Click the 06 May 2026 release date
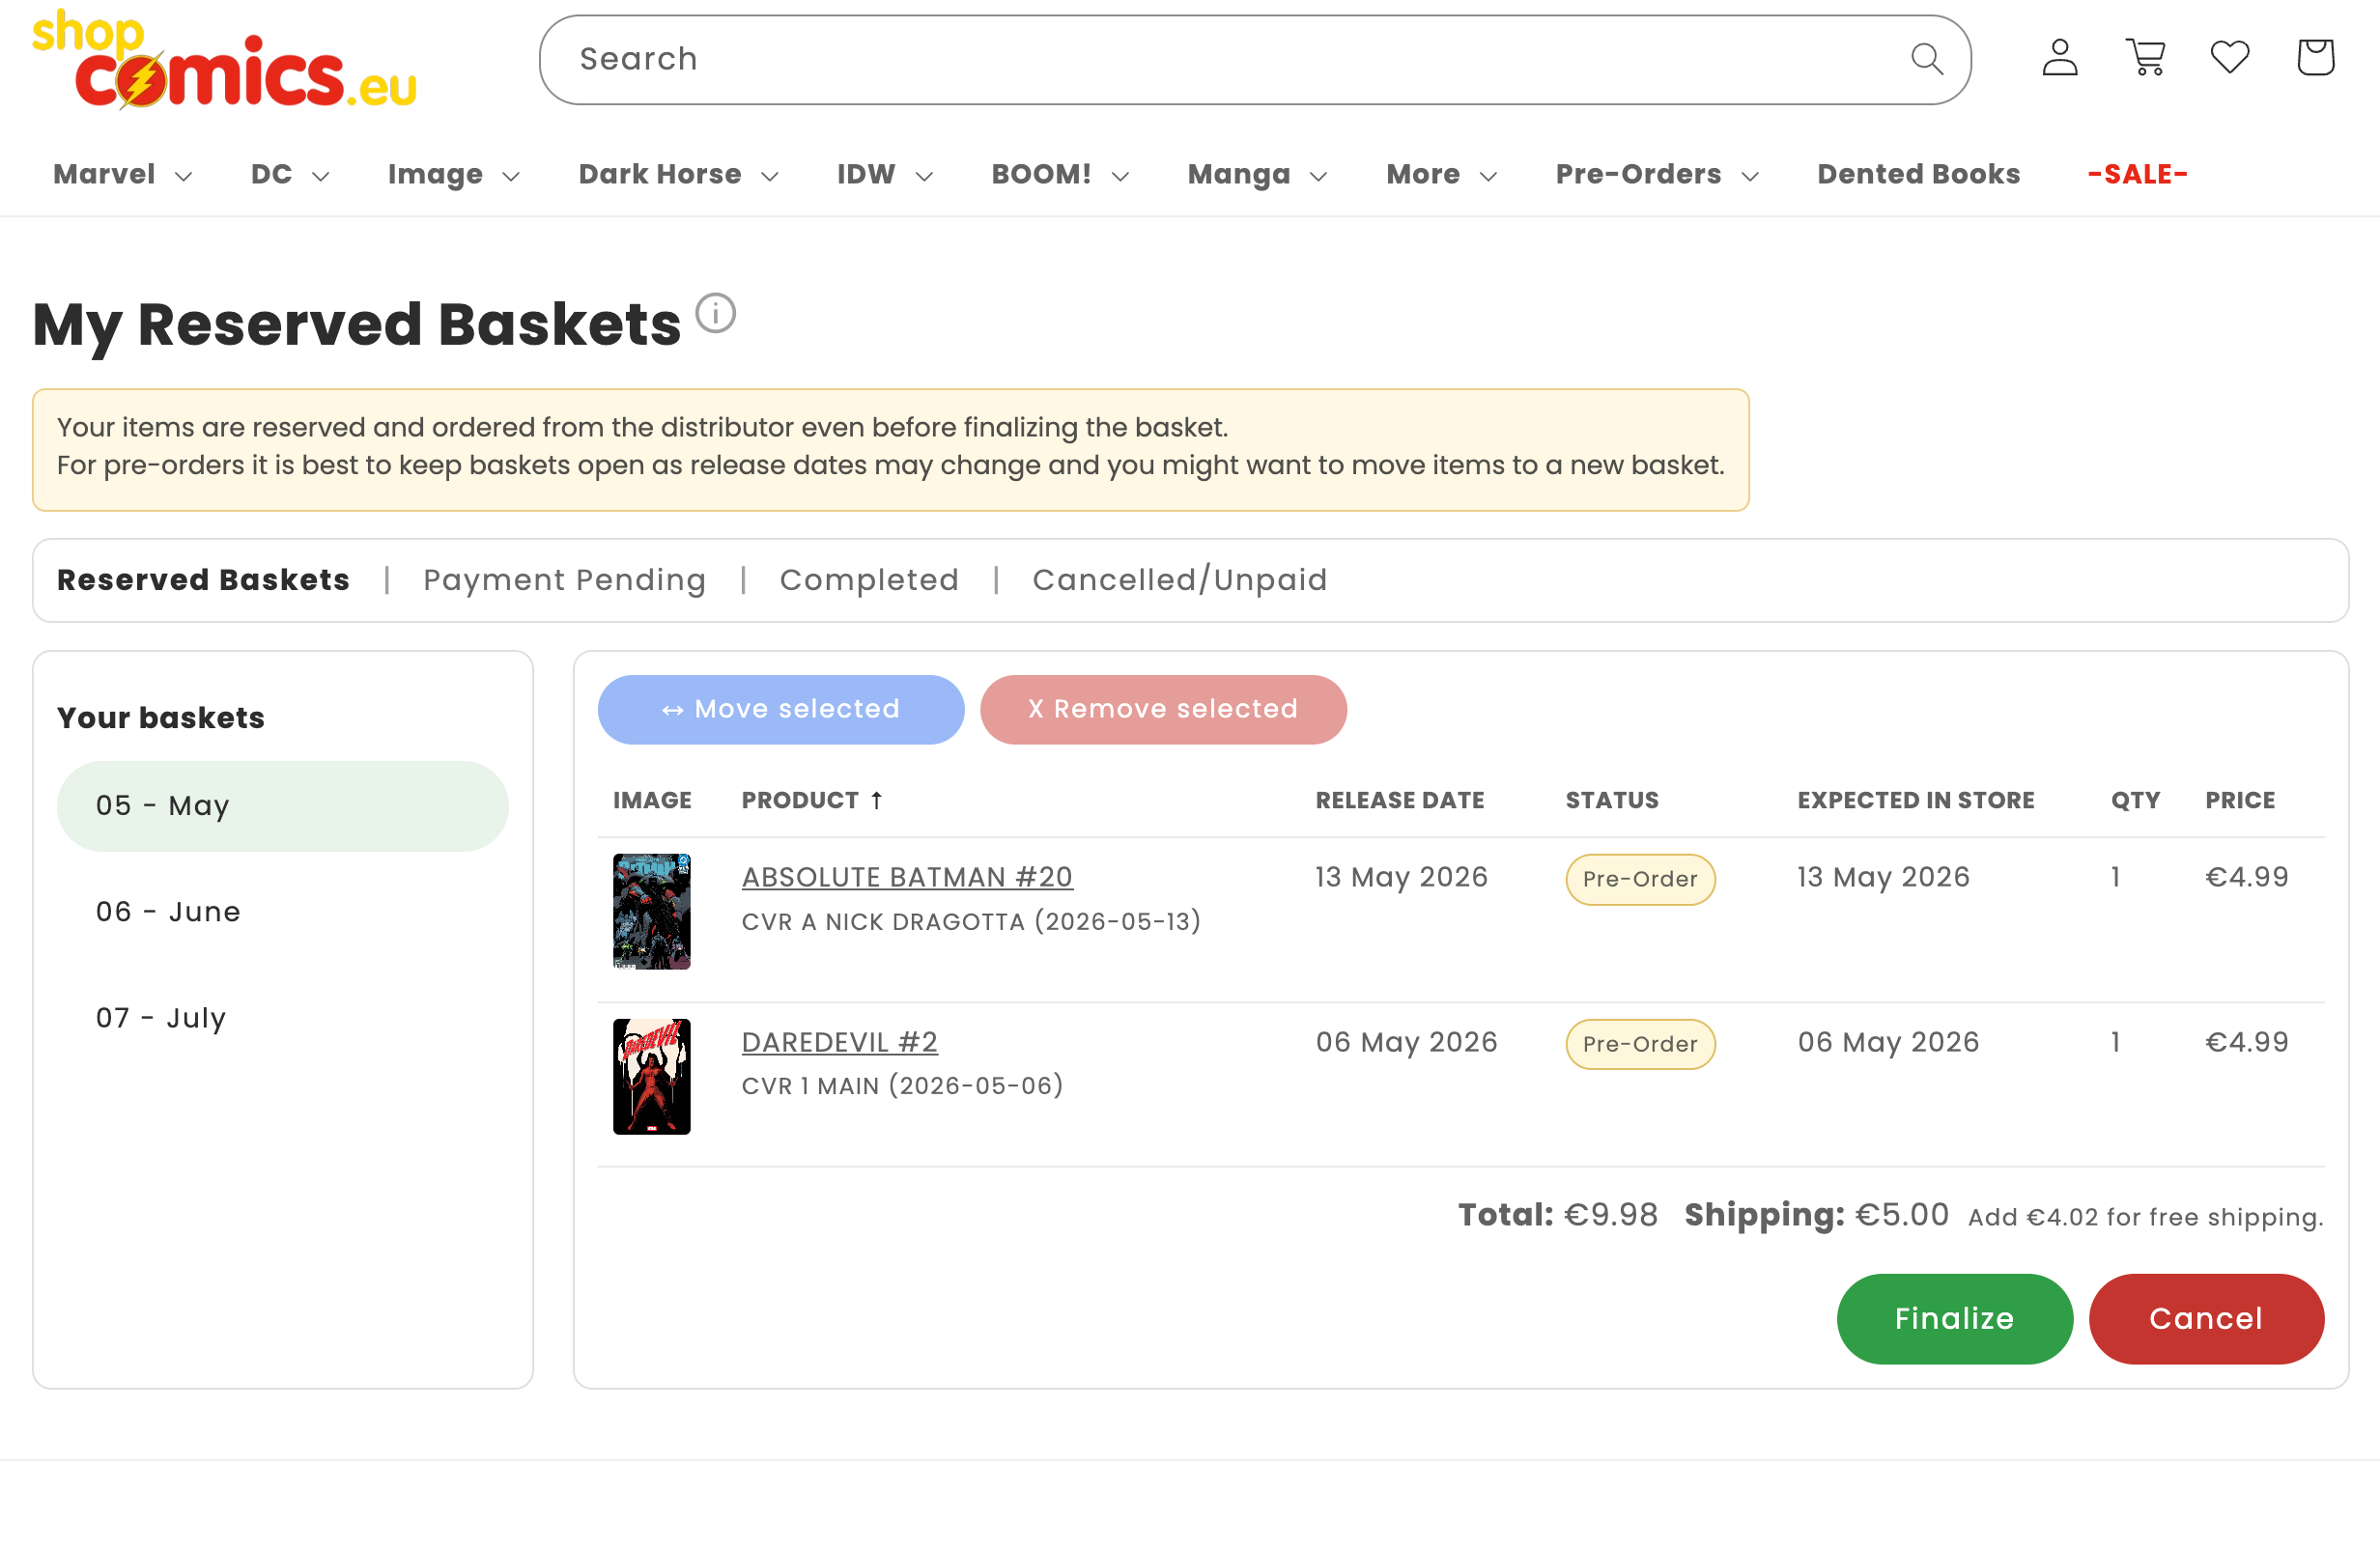Screen dimensions: 2380x1549 pos(1406,1042)
